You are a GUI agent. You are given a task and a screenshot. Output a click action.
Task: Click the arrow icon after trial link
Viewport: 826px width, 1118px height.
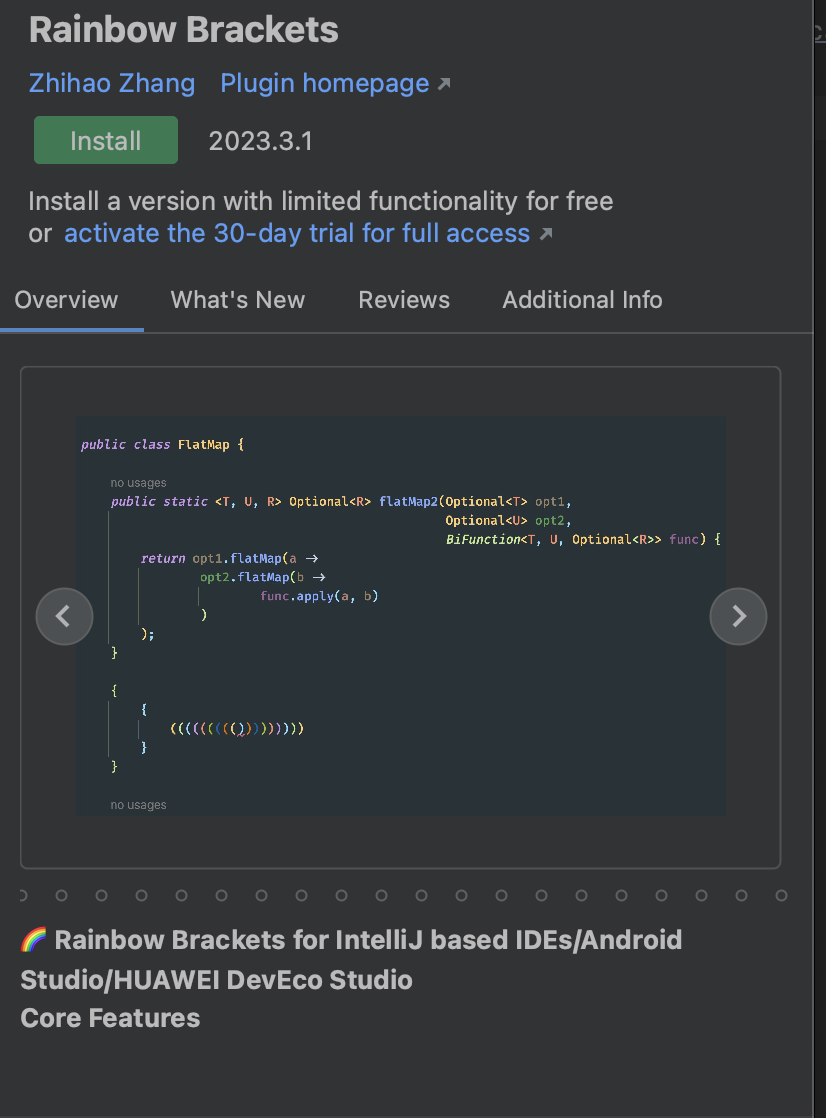coord(546,234)
